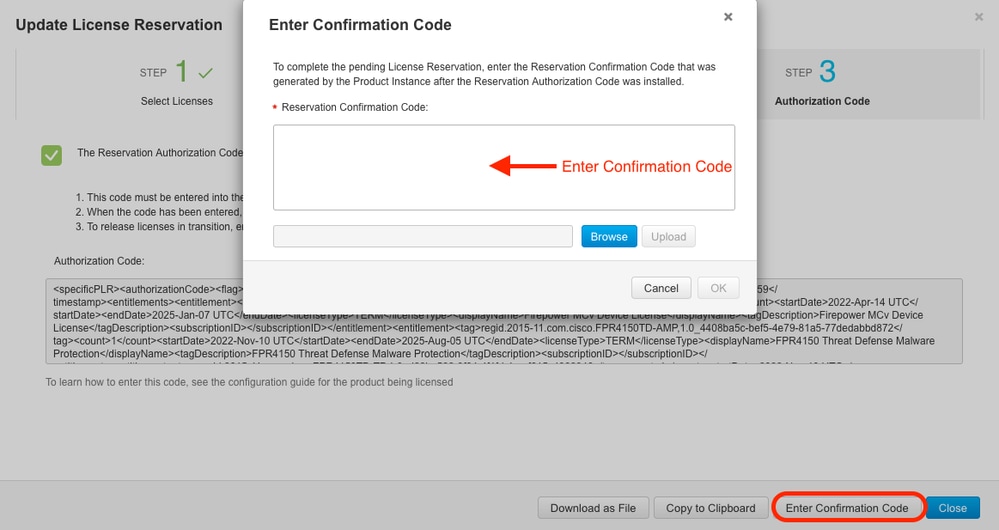This screenshot has width=999, height=530.
Task: Select the large numeral 1 of Step 1
Action: pos(182,71)
